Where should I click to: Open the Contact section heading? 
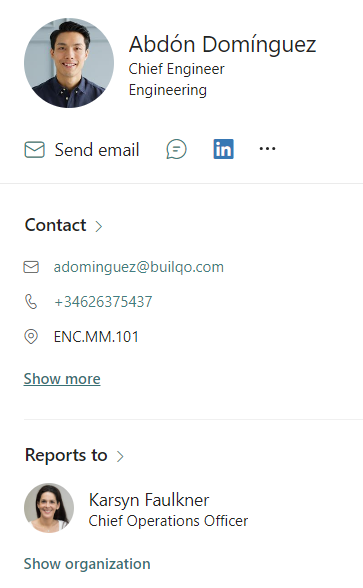(56, 225)
